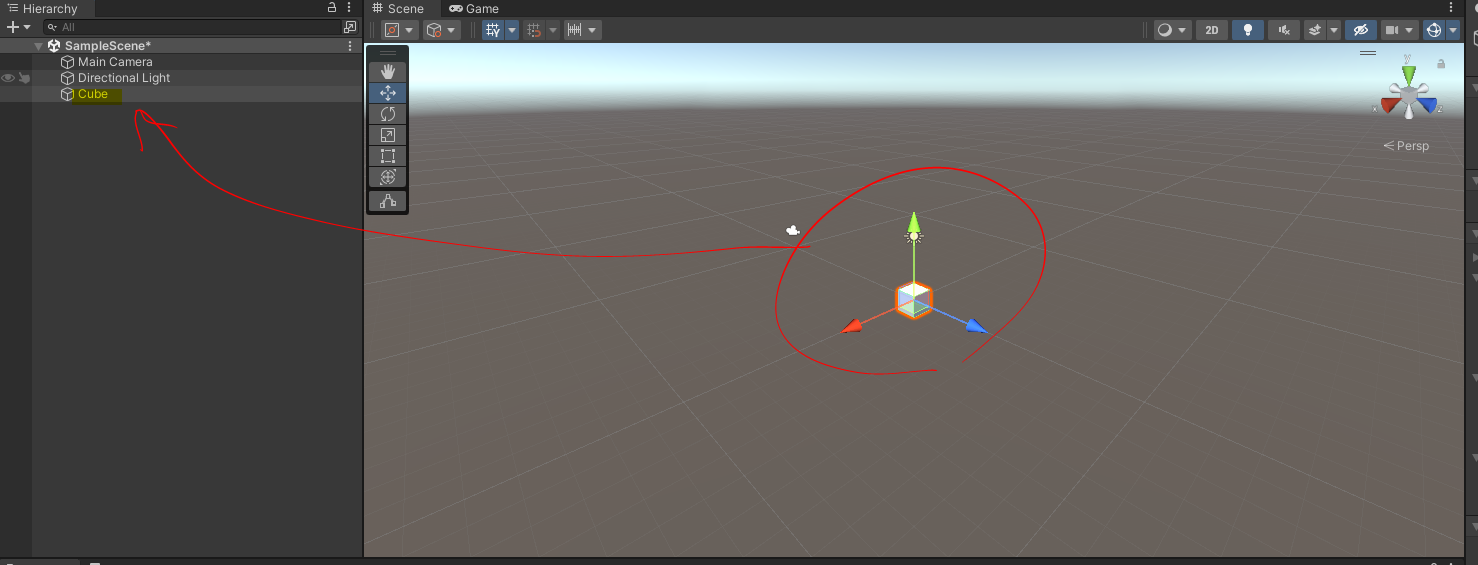This screenshot has height=565, width=1478.
Task: Click the blue Z axis cone on gizmo
Action: coord(1428,104)
